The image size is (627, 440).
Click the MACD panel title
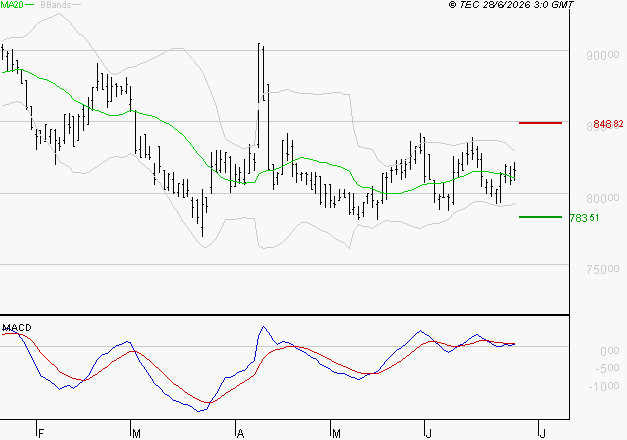pos(17,328)
